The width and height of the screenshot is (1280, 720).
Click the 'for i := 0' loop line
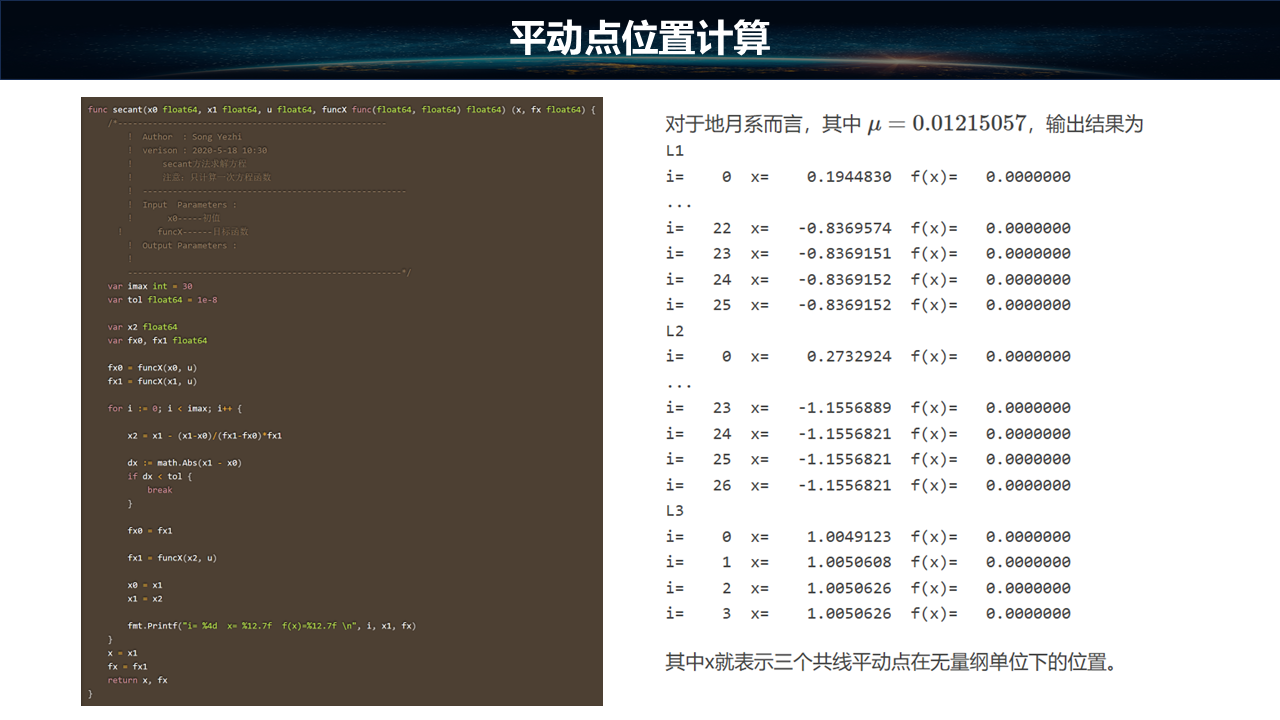(x=175, y=408)
